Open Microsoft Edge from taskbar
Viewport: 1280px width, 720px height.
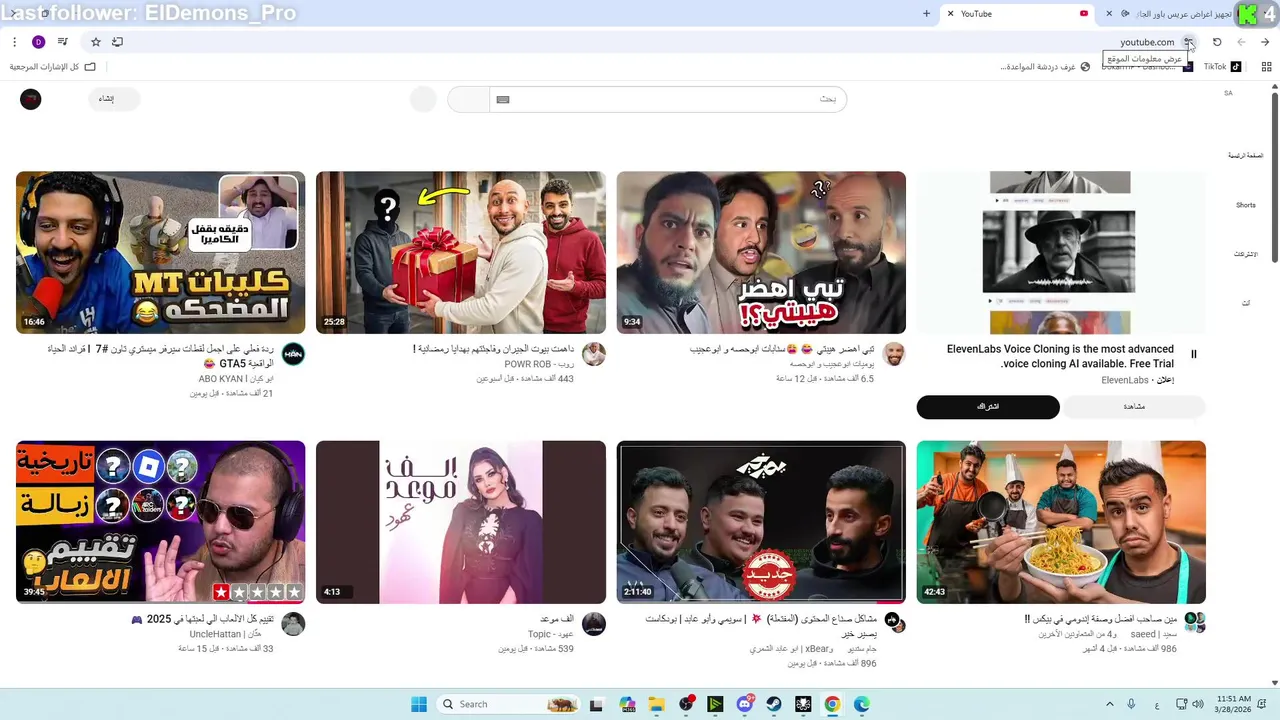tap(862, 704)
